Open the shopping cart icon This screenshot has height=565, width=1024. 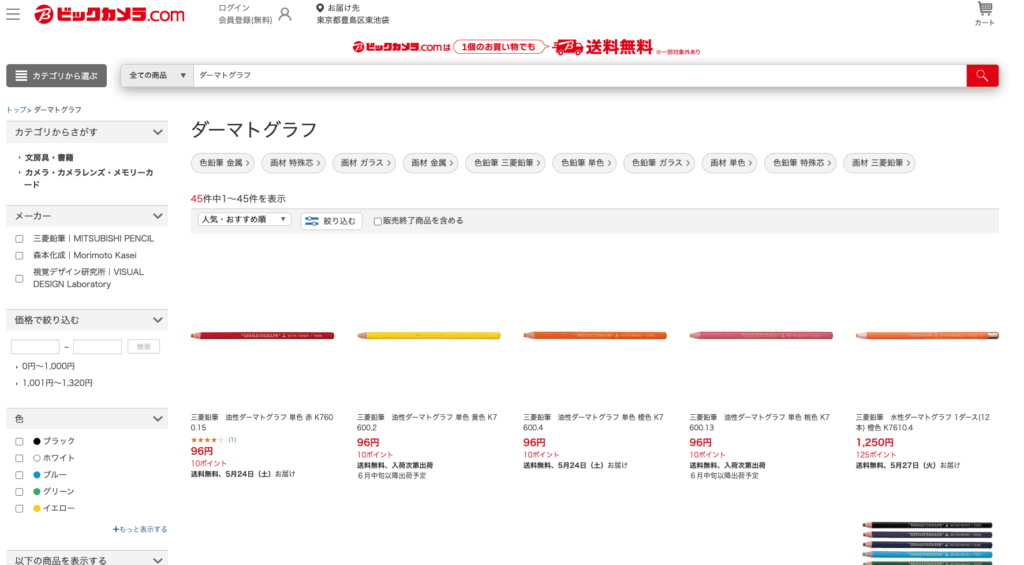[984, 9]
